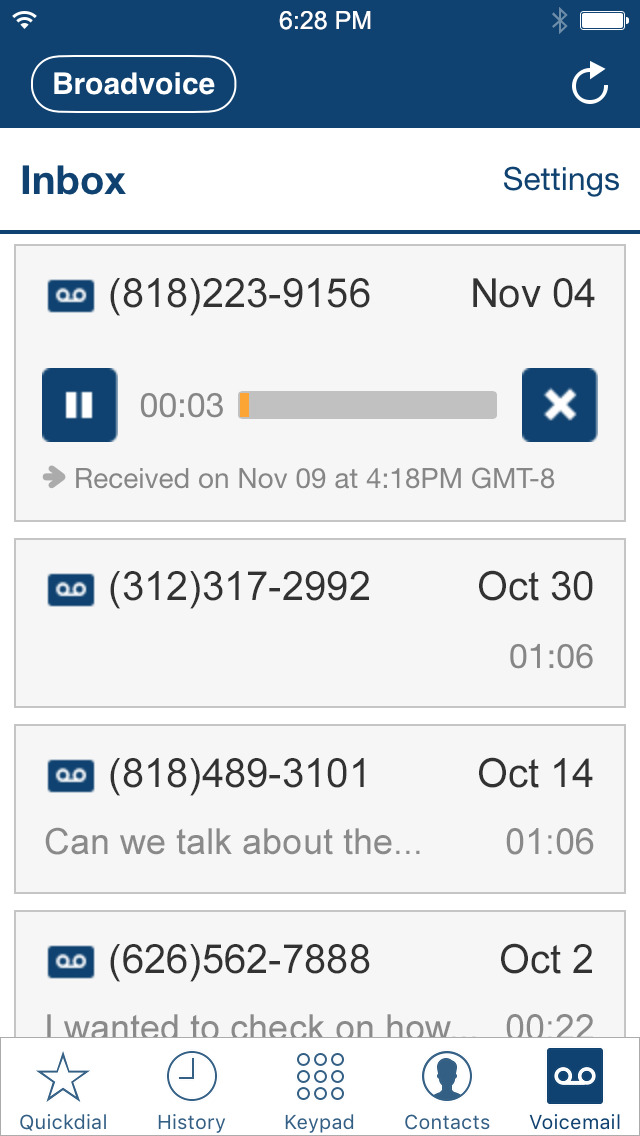Viewport: 640px width, 1136px height.
Task: Expand voicemail from (818)489-3101
Action: [320, 809]
